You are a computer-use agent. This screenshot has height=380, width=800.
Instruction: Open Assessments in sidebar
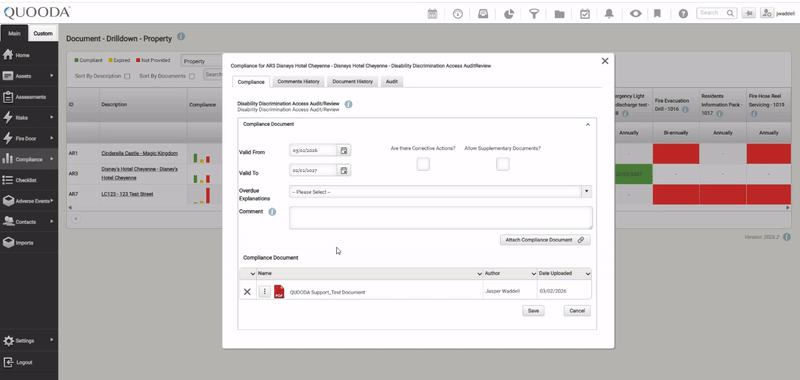pyautogui.click(x=29, y=97)
